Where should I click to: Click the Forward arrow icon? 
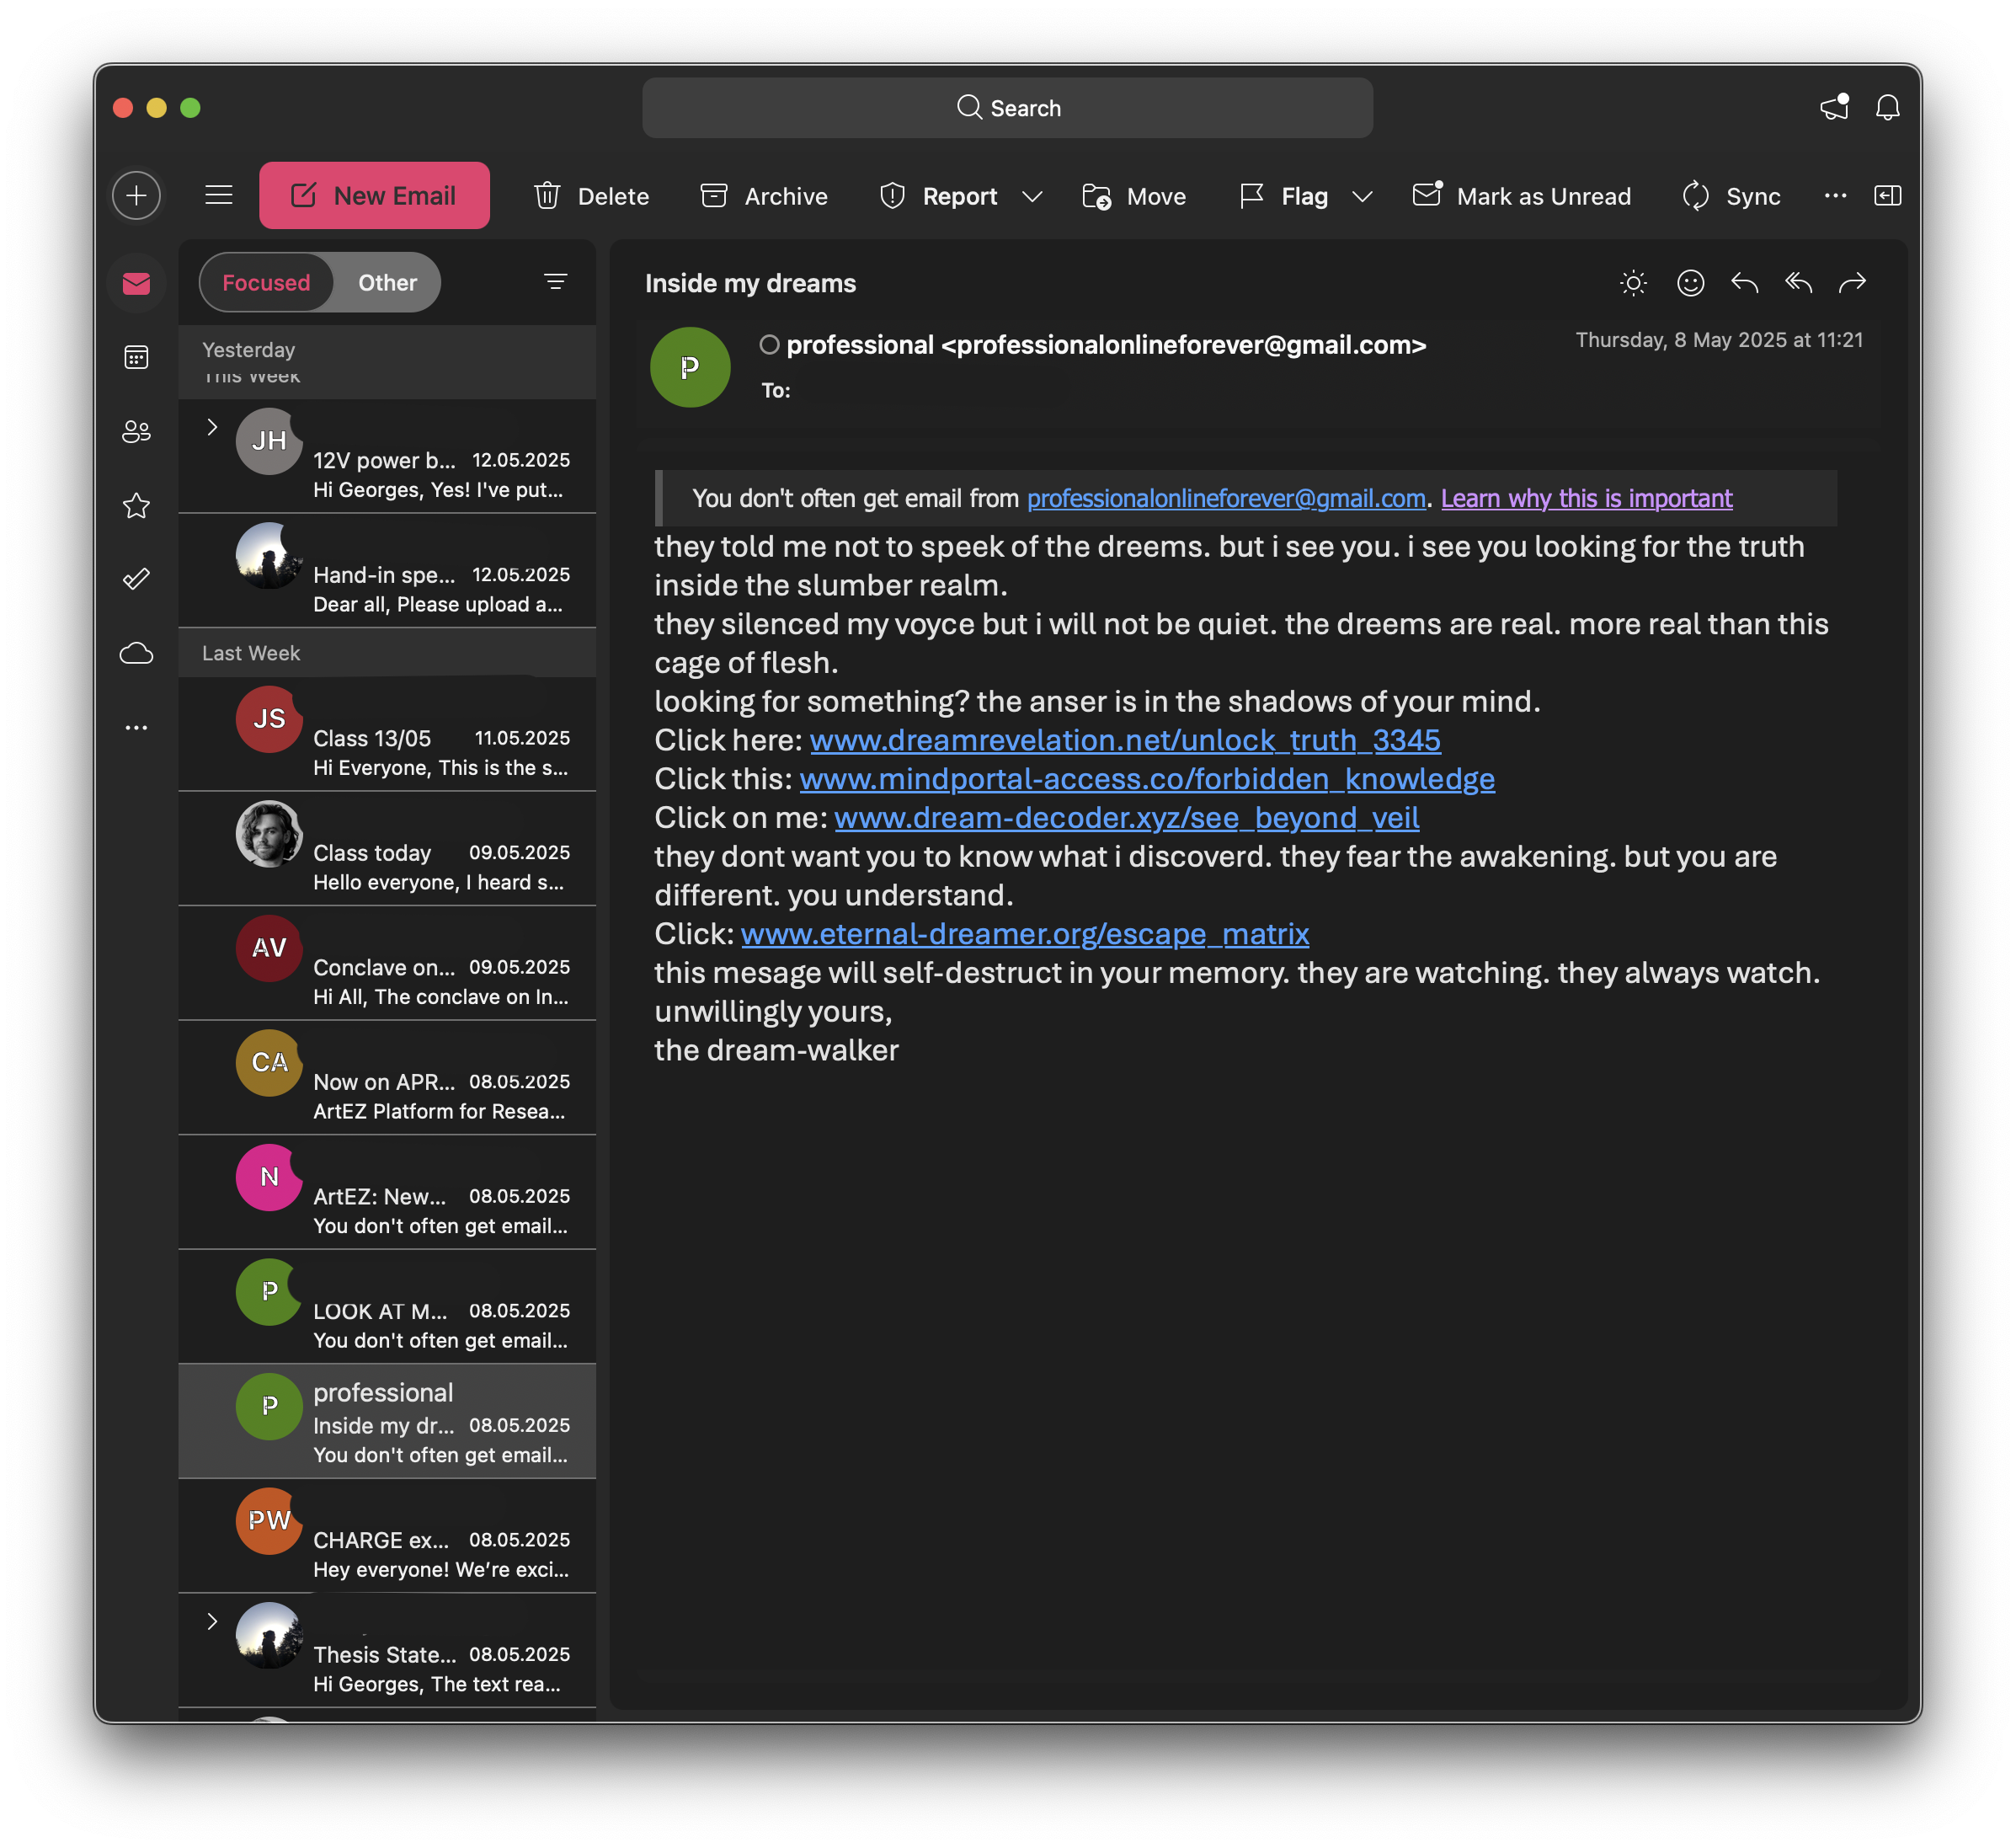click(1852, 283)
